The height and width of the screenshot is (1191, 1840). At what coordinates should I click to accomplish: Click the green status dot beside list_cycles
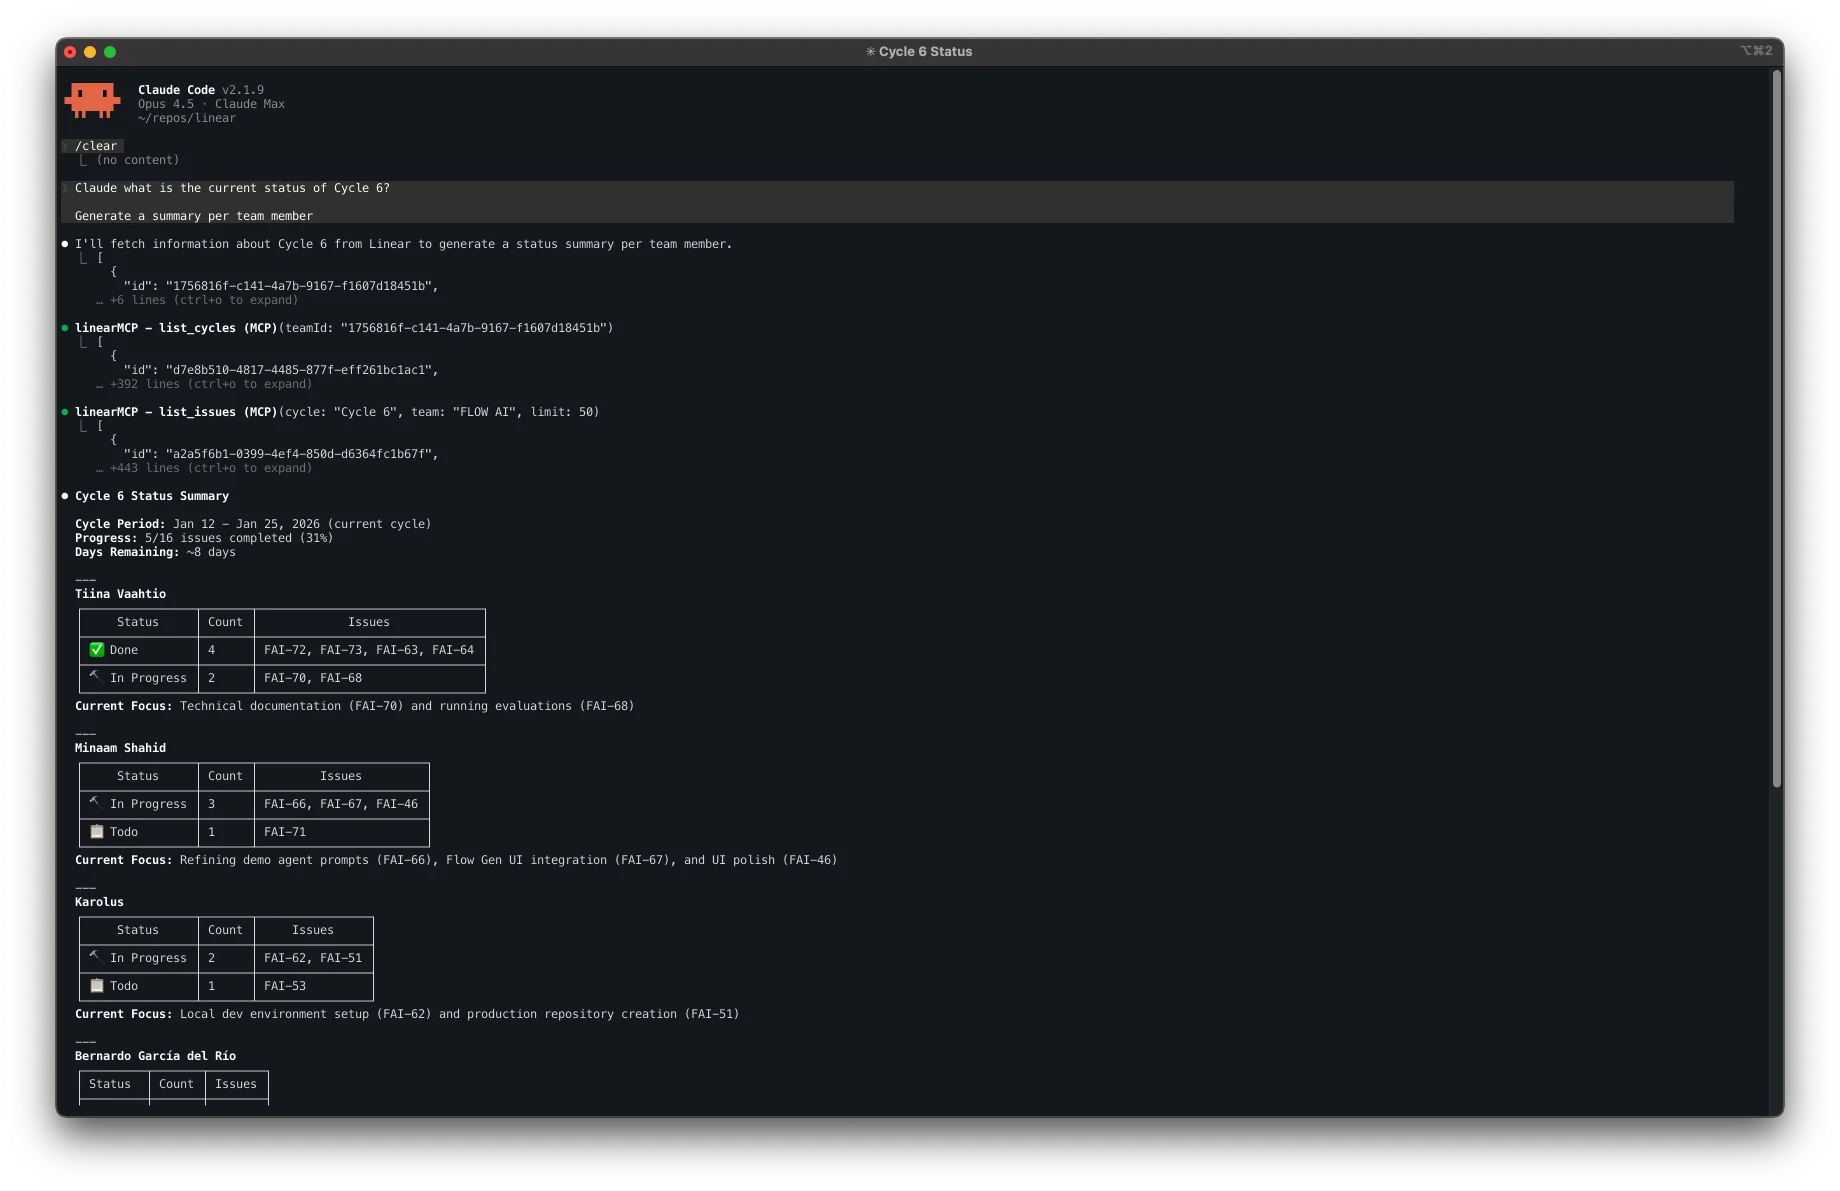(65, 328)
